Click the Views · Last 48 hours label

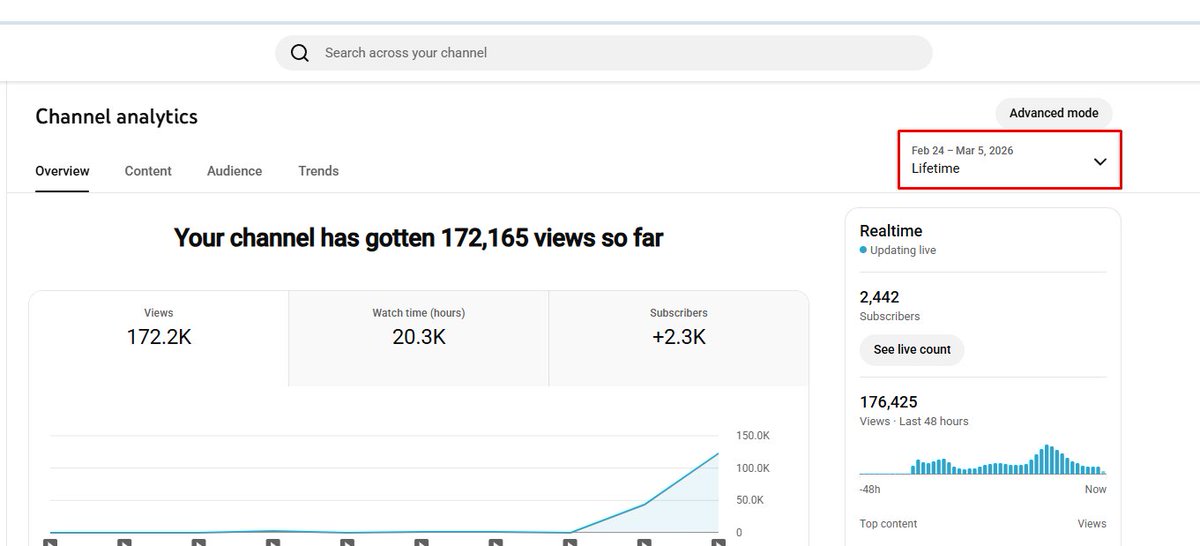pos(914,421)
